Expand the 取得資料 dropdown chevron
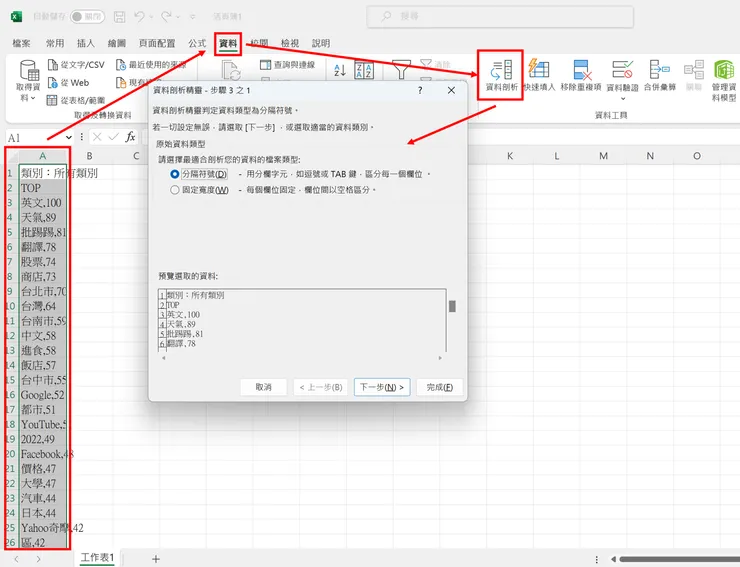Image resolution: width=740 pixels, height=567 pixels. click(x=33, y=98)
